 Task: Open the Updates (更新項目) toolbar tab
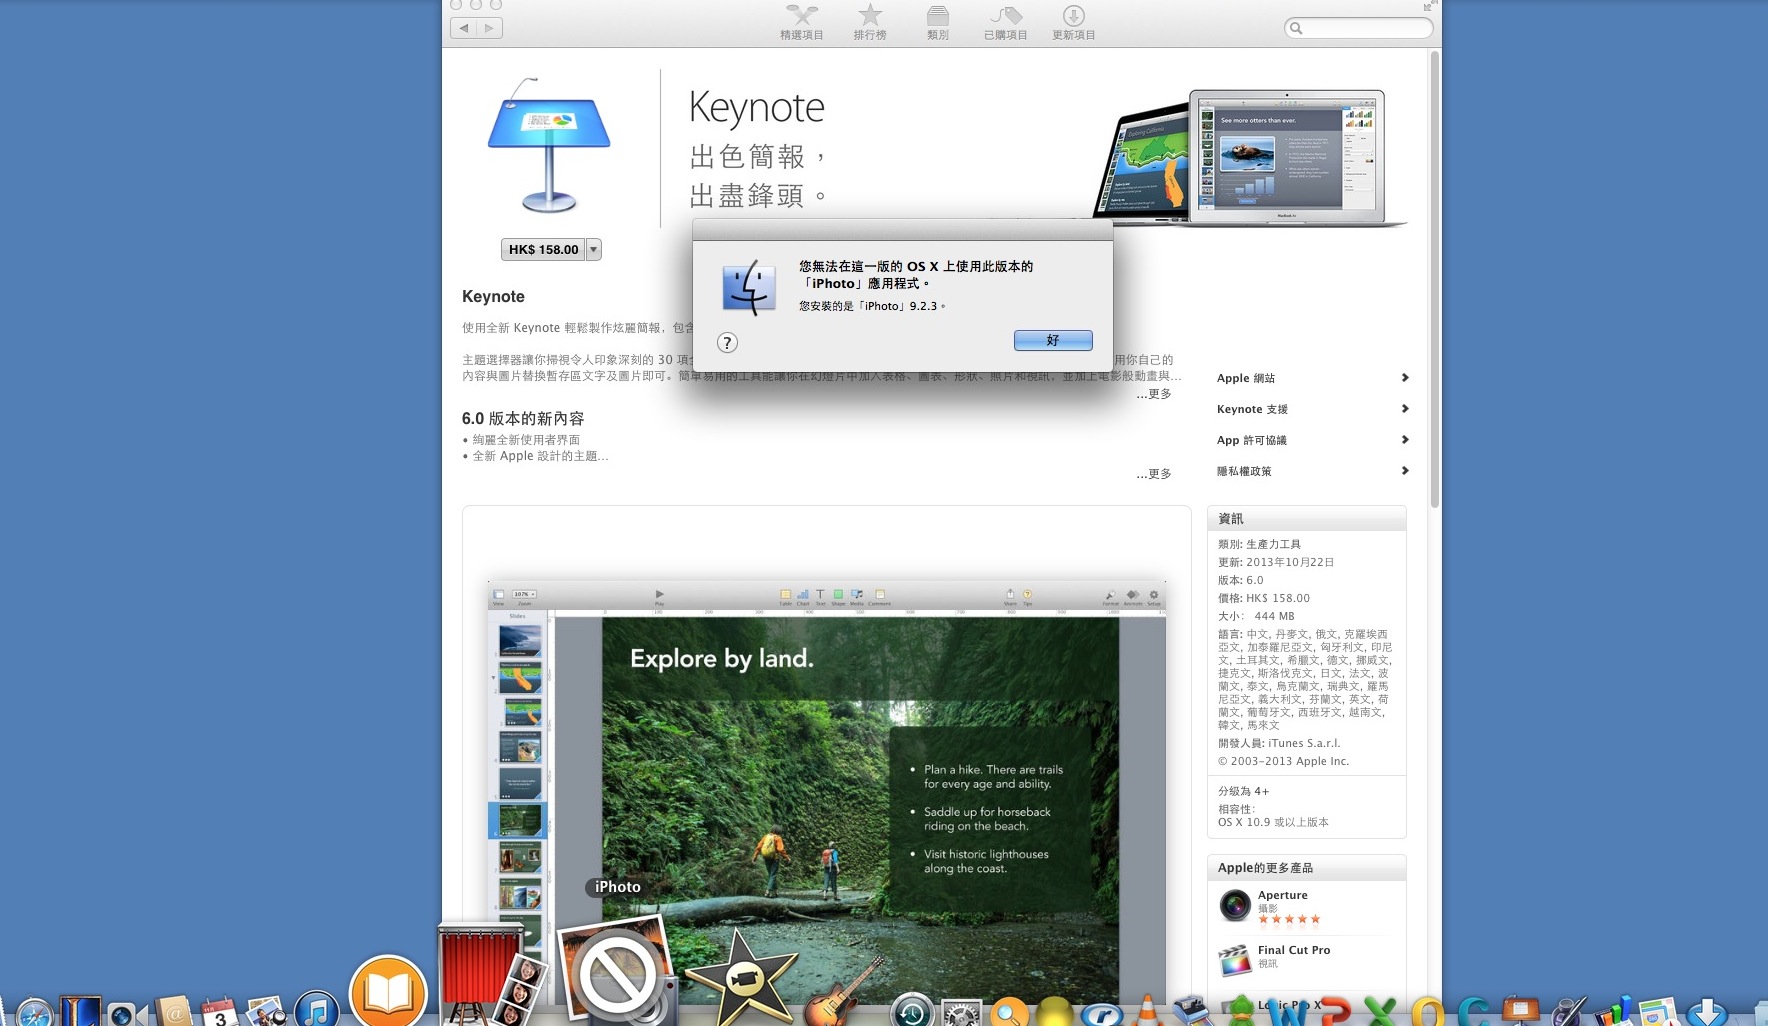tap(1073, 22)
